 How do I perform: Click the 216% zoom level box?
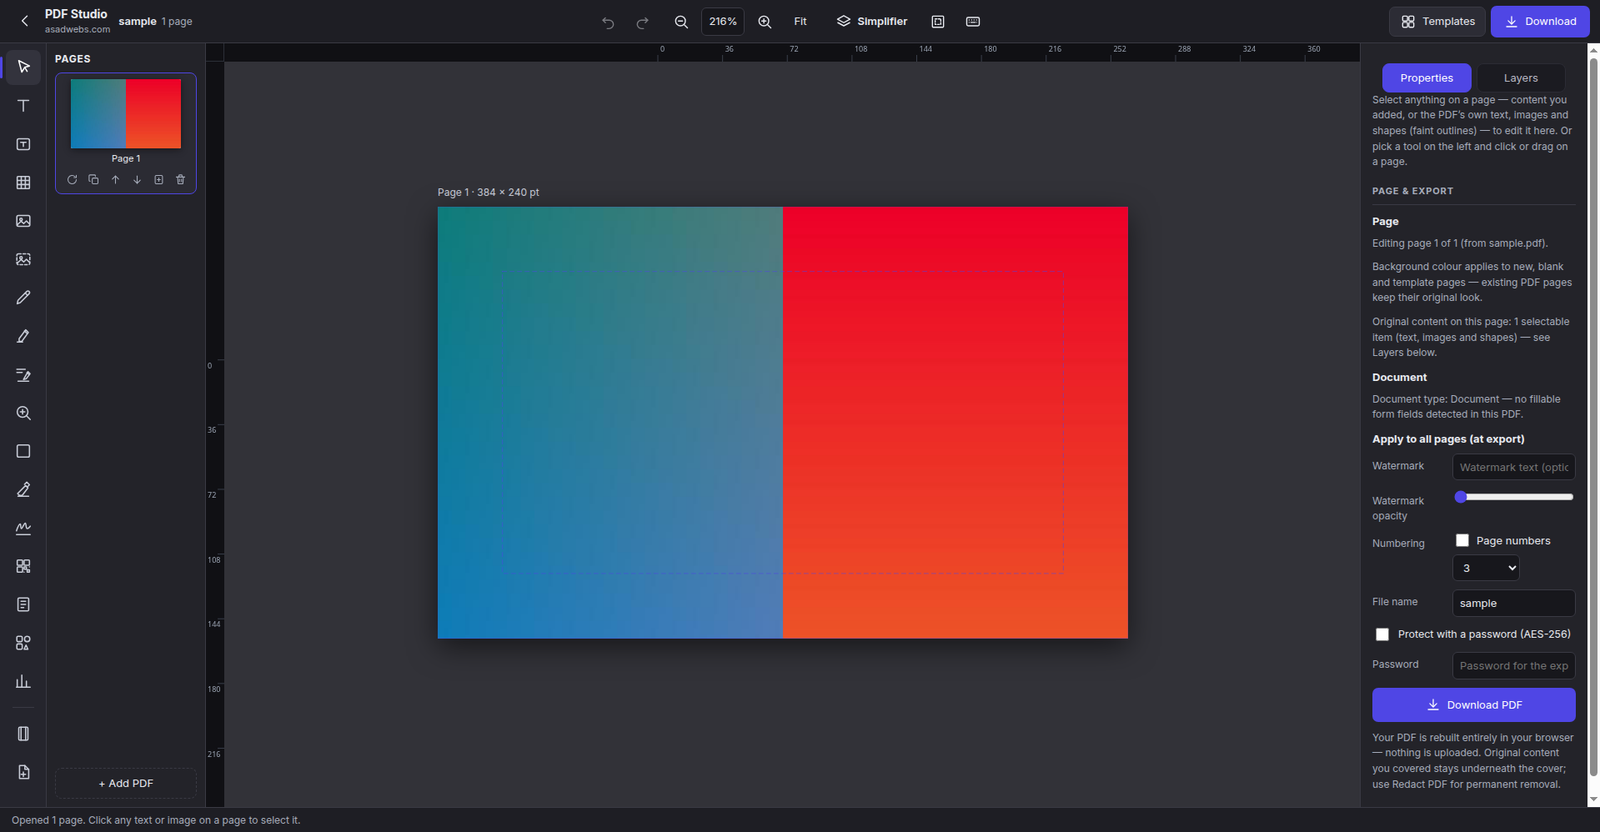[723, 22]
